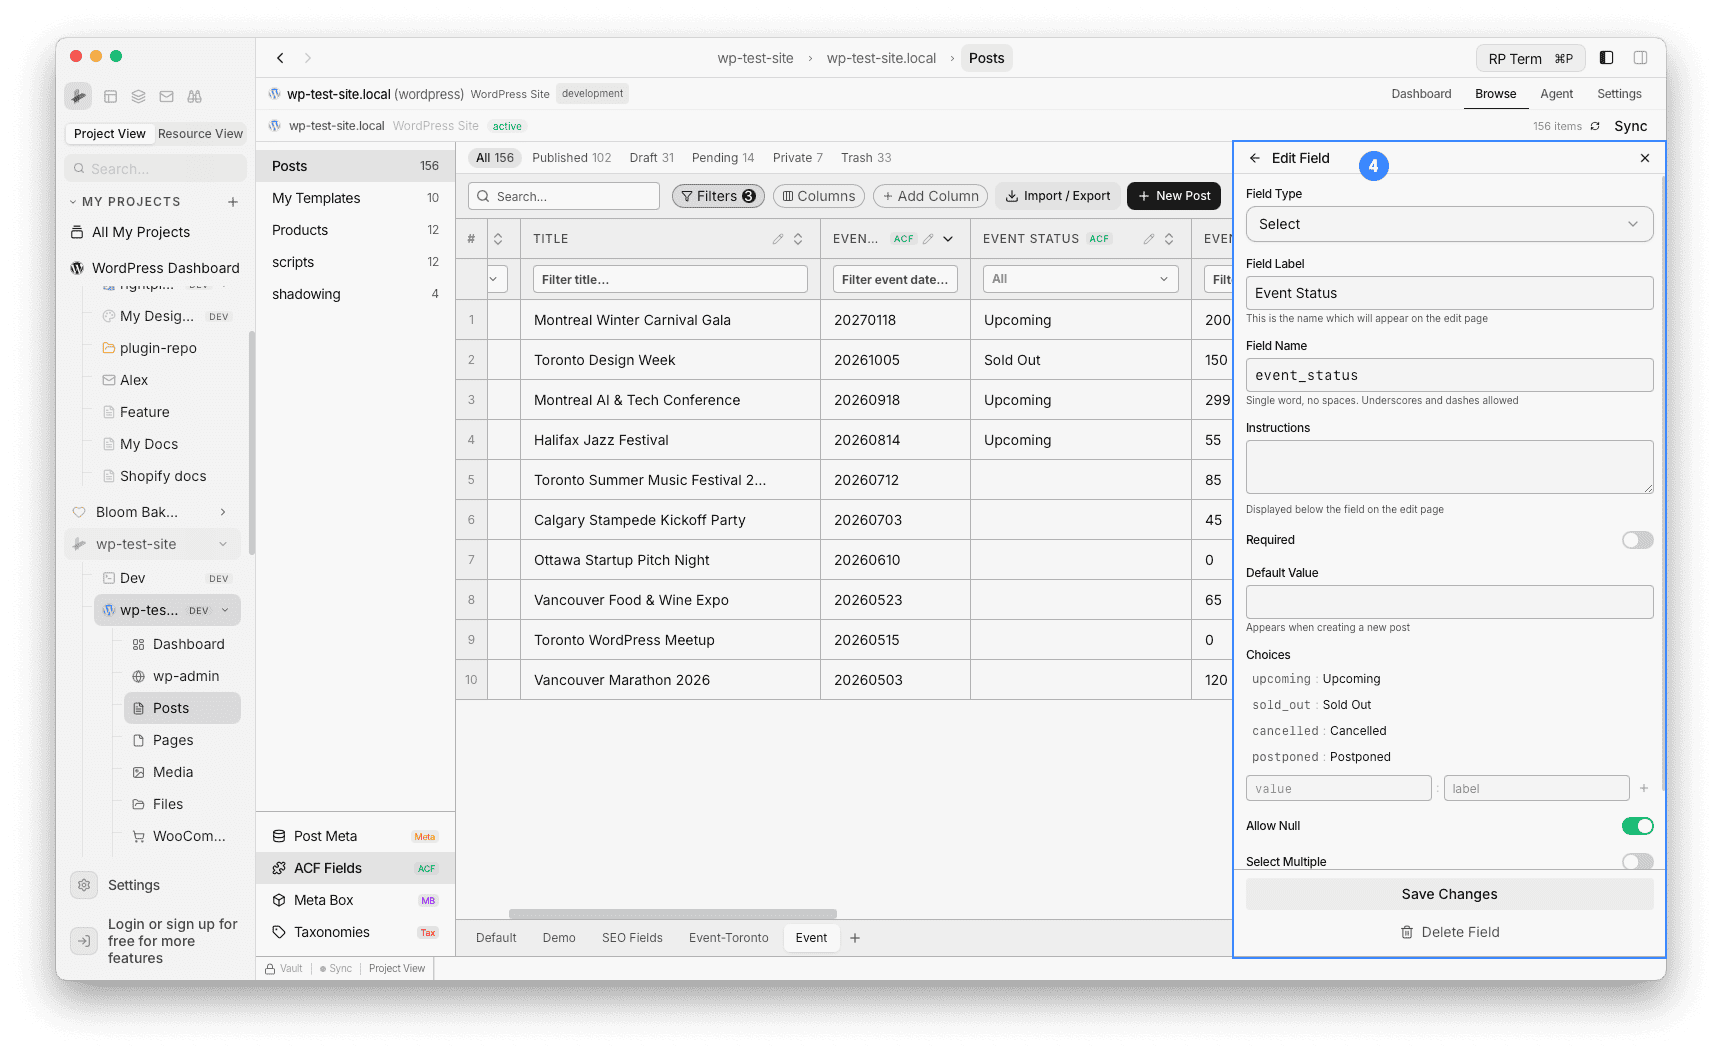
Task: Click Save Changes
Action: [x=1449, y=894]
